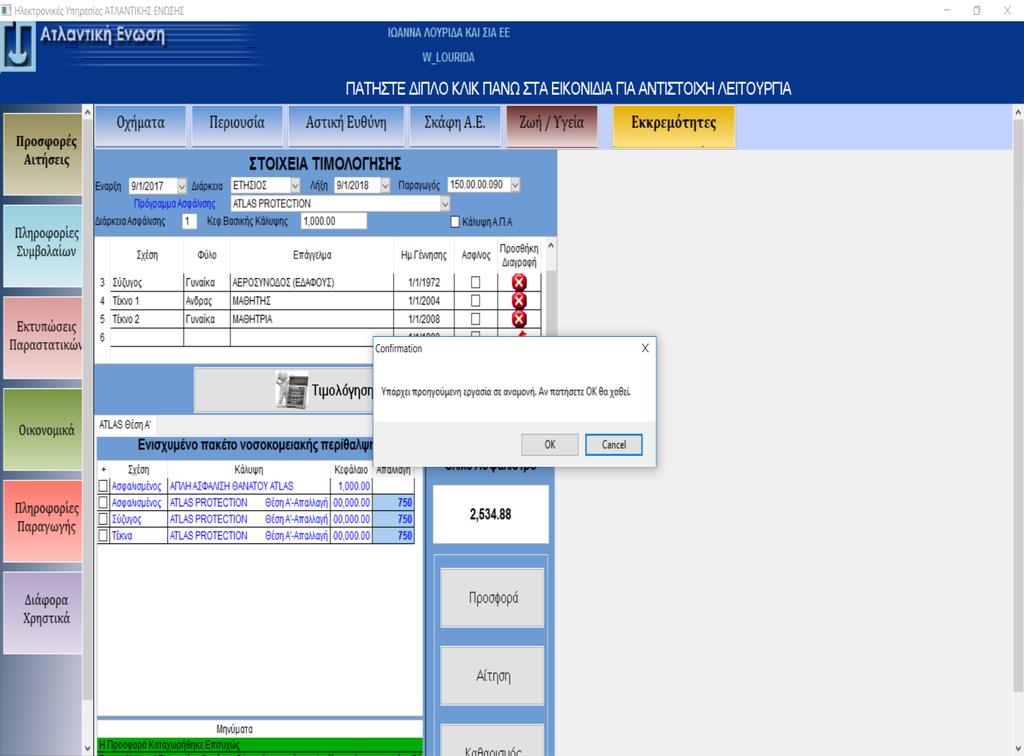Screen dimensions: 1024x756
Task: Open the Πληροφορίες Παραγωγής sidebar section
Action: click(x=43, y=521)
